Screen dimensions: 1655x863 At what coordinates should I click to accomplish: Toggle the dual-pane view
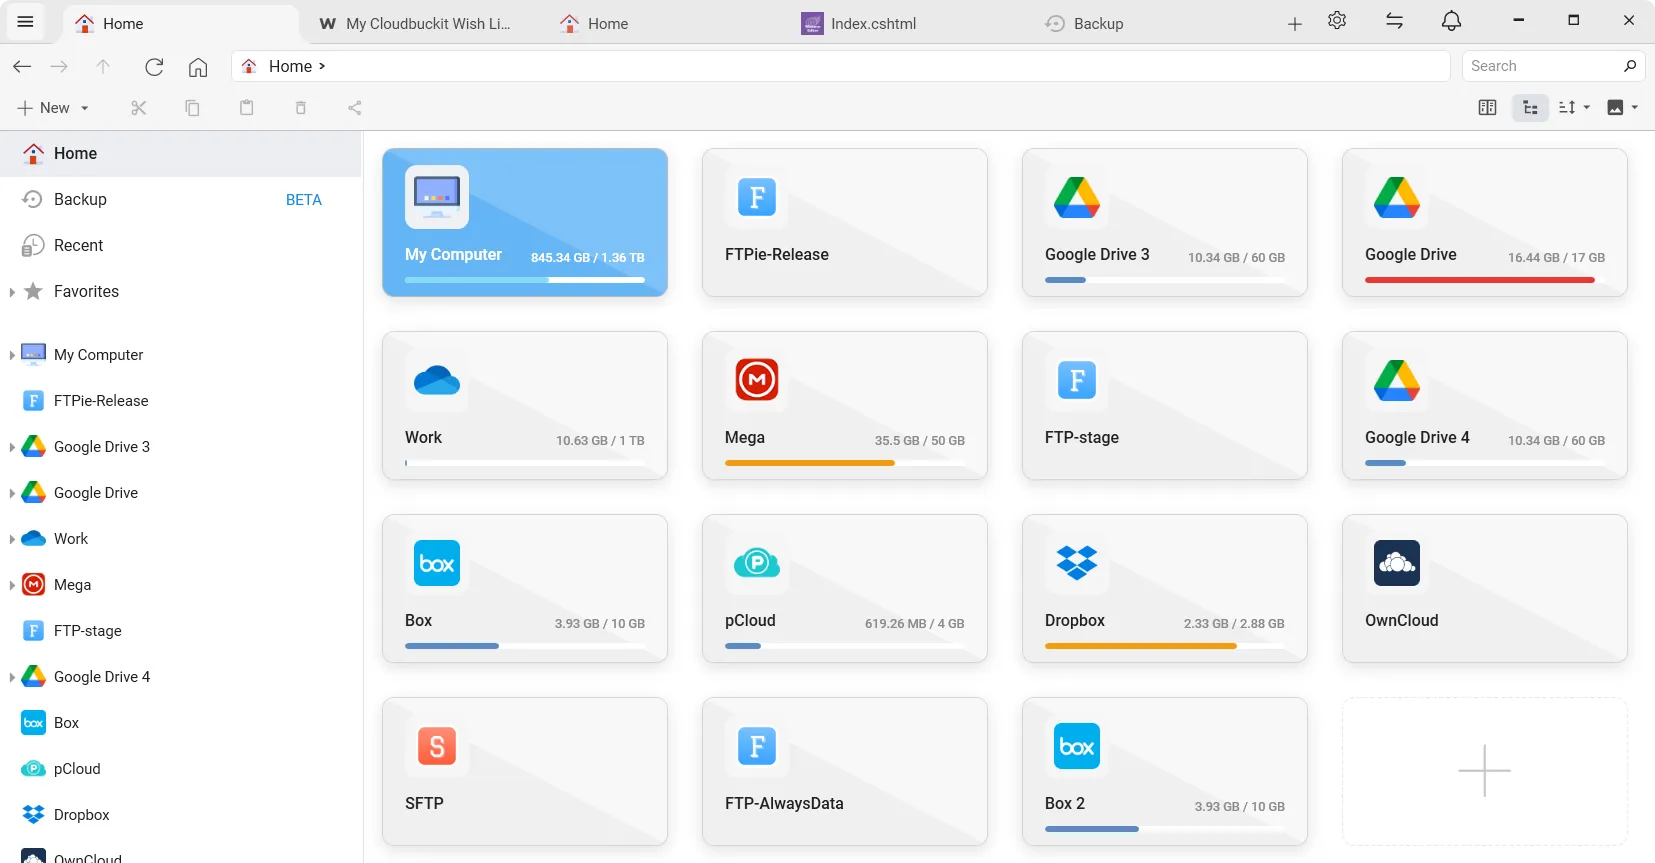coord(1487,108)
